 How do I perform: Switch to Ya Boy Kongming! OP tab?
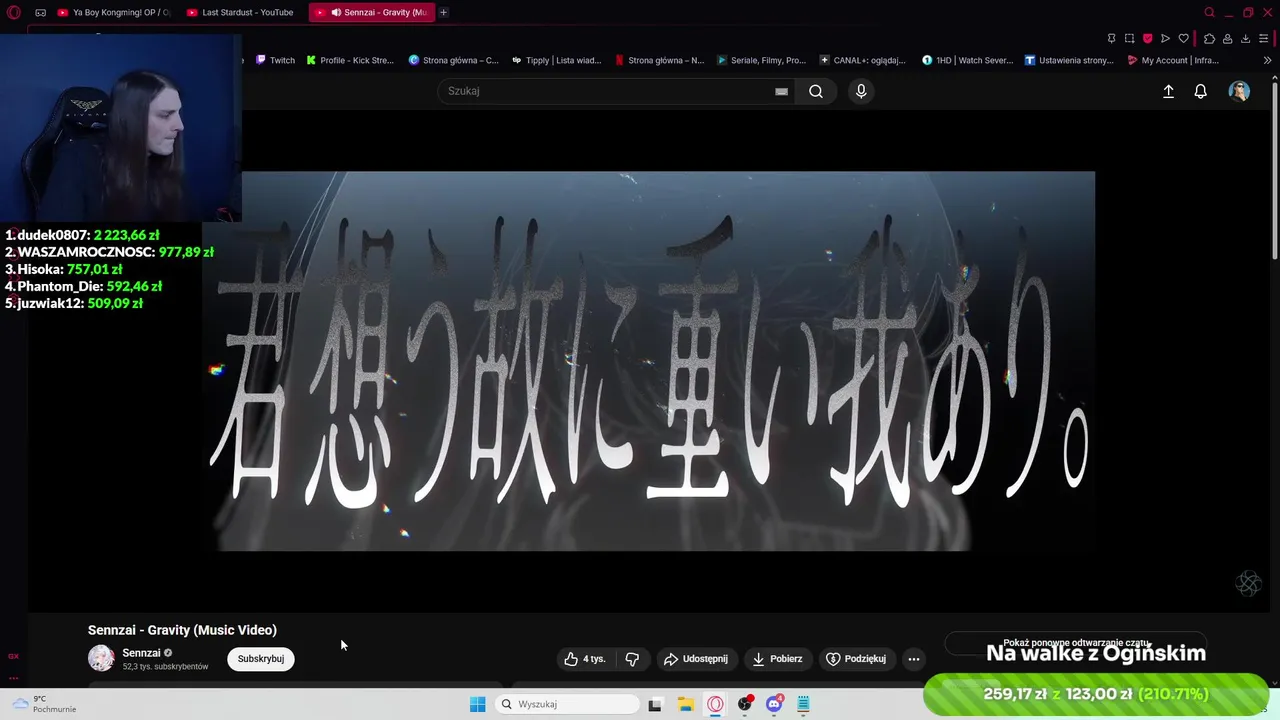coord(113,12)
